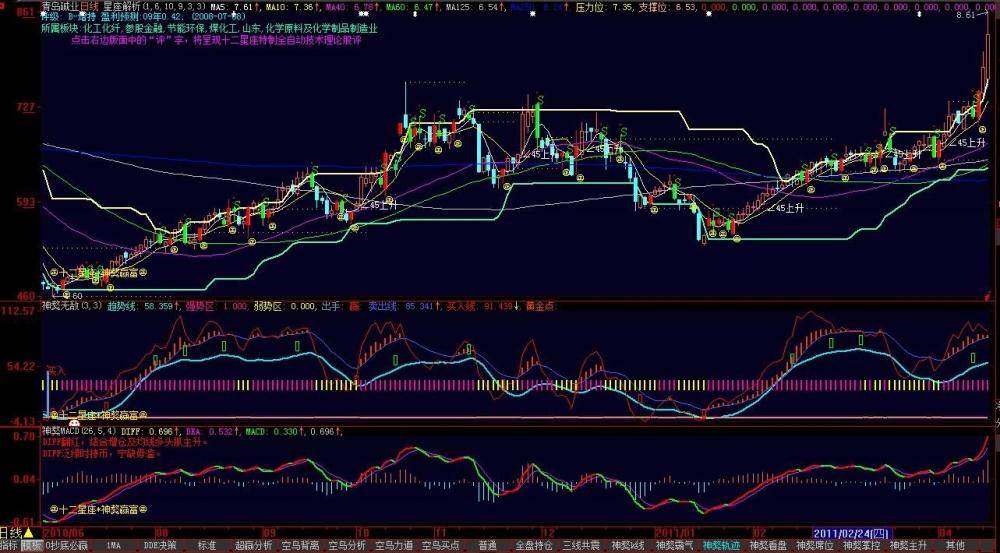Click the smiley marker beside the 60 low label
The width and height of the screenshot is (1000, 553).
(x=66, y=295)
